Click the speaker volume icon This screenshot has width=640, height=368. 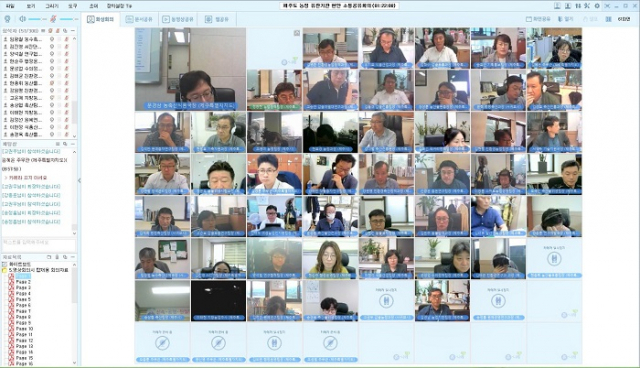pyautogui.click(x=23, y=19)
